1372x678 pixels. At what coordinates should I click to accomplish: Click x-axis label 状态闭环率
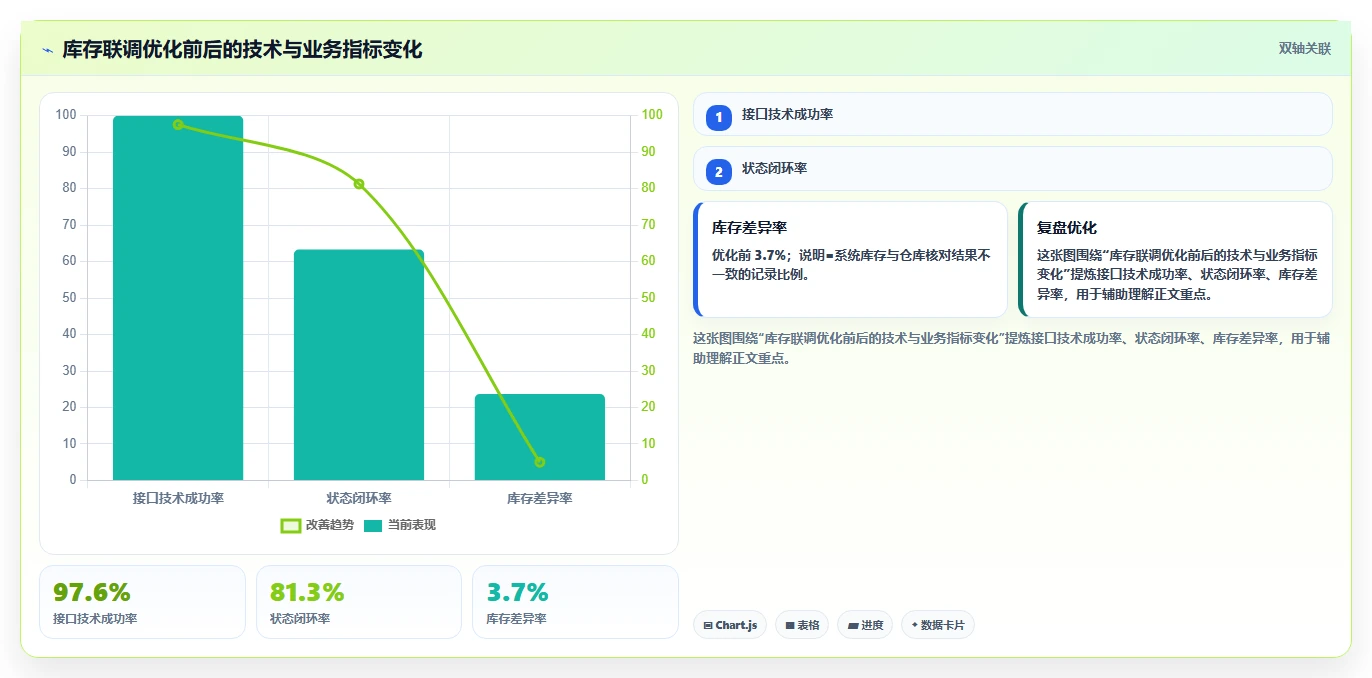click(x=359, y=498)
